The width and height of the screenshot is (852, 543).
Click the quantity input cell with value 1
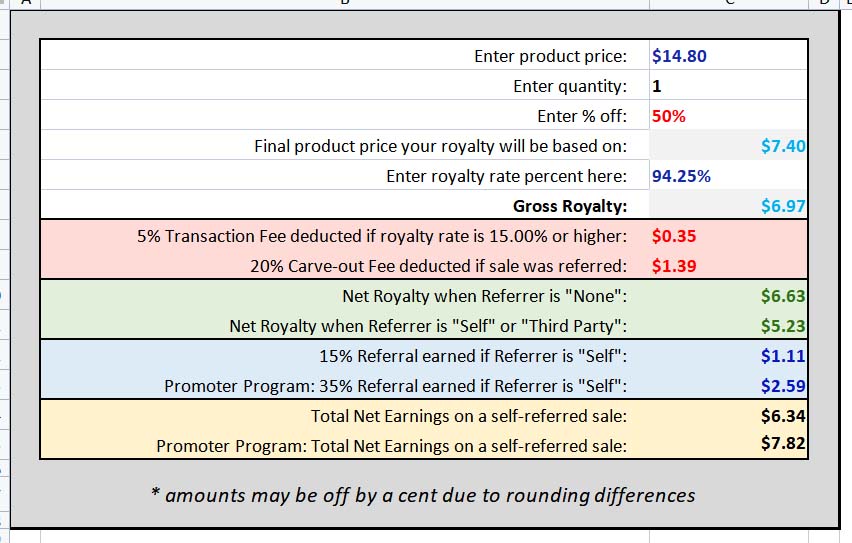(x=728, y=85)
